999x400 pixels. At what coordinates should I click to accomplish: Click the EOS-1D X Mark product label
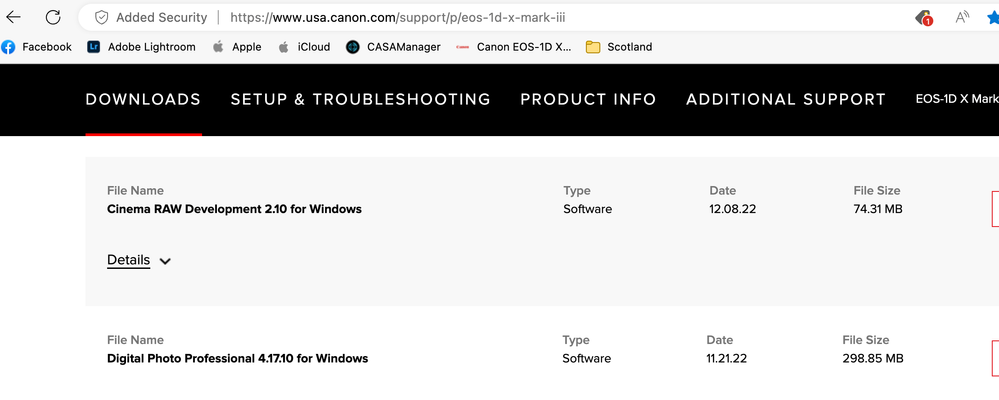coord(957,99)
